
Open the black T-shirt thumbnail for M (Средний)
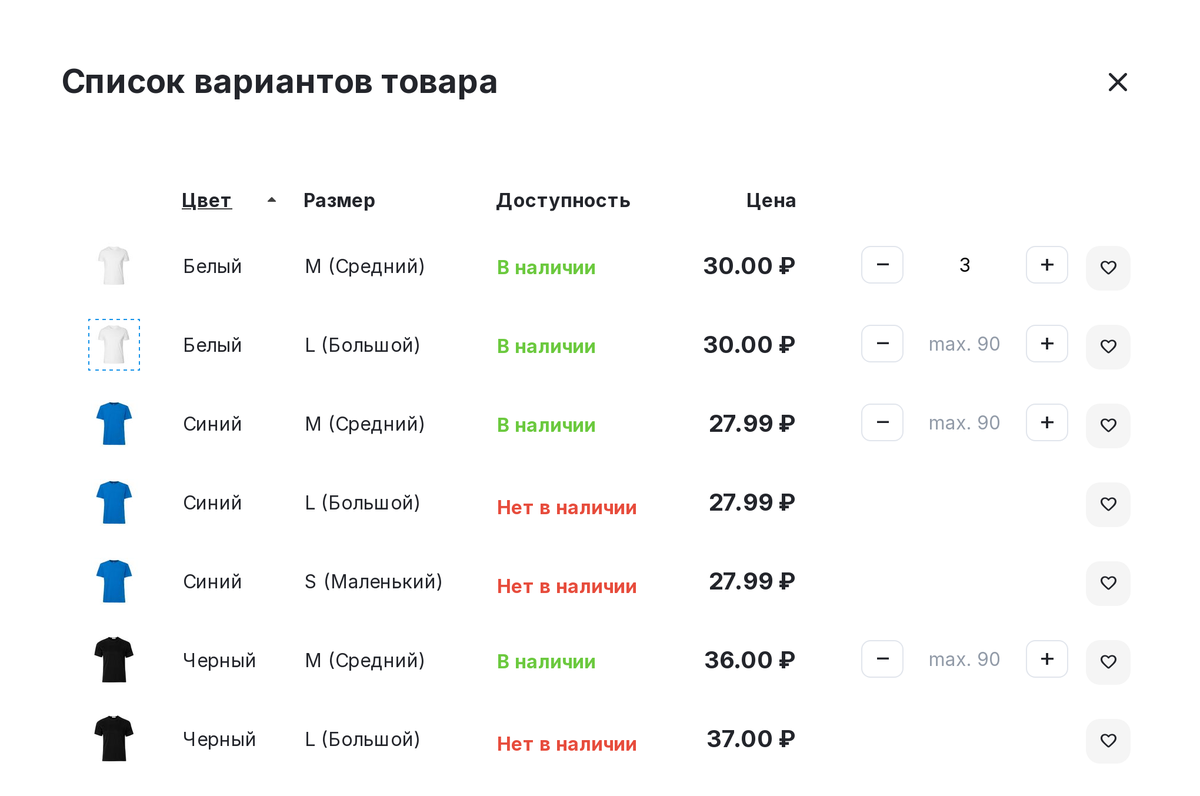[x=114, y=660]
